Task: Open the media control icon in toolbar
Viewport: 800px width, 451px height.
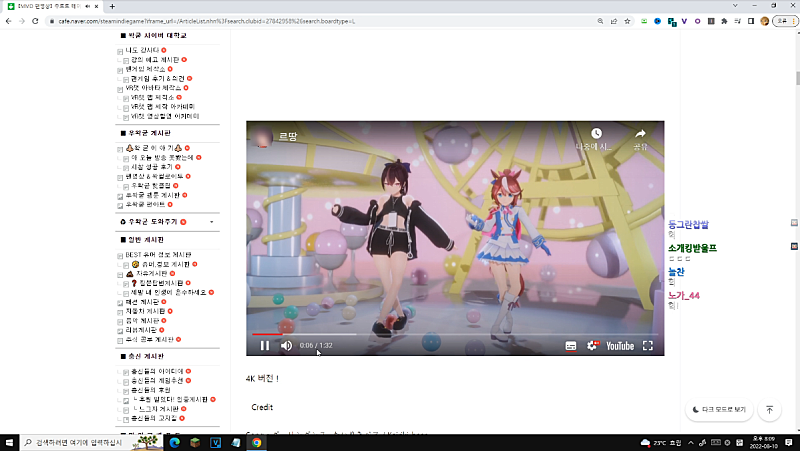Action: [x=737, y=21]
